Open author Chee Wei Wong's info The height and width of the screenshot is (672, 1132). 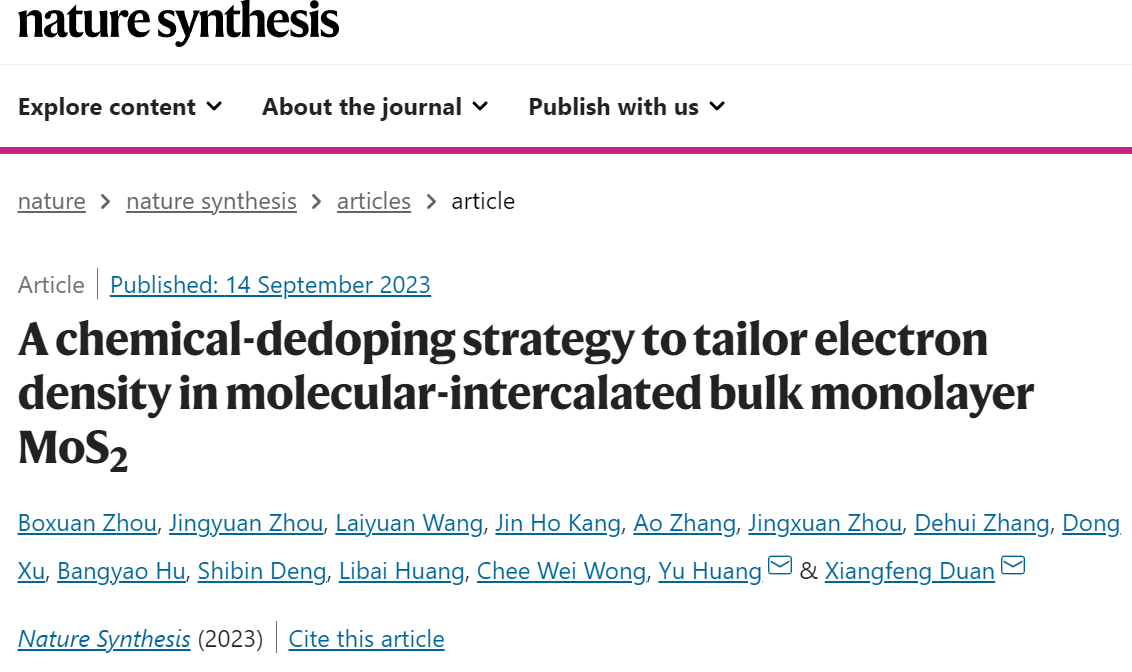562,571
